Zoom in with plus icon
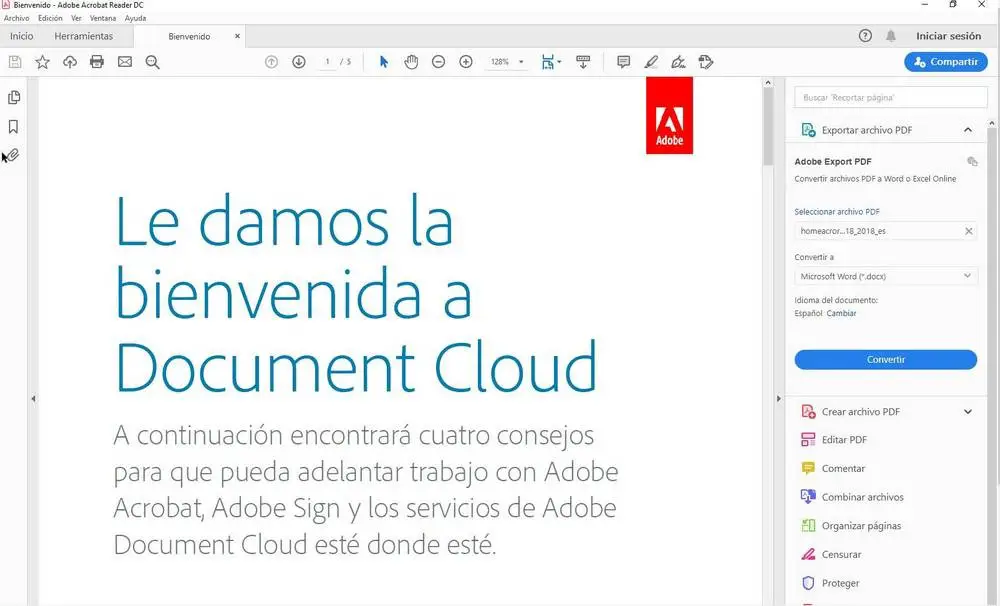Screen dimensions: 1000x606 click(466, 62)
